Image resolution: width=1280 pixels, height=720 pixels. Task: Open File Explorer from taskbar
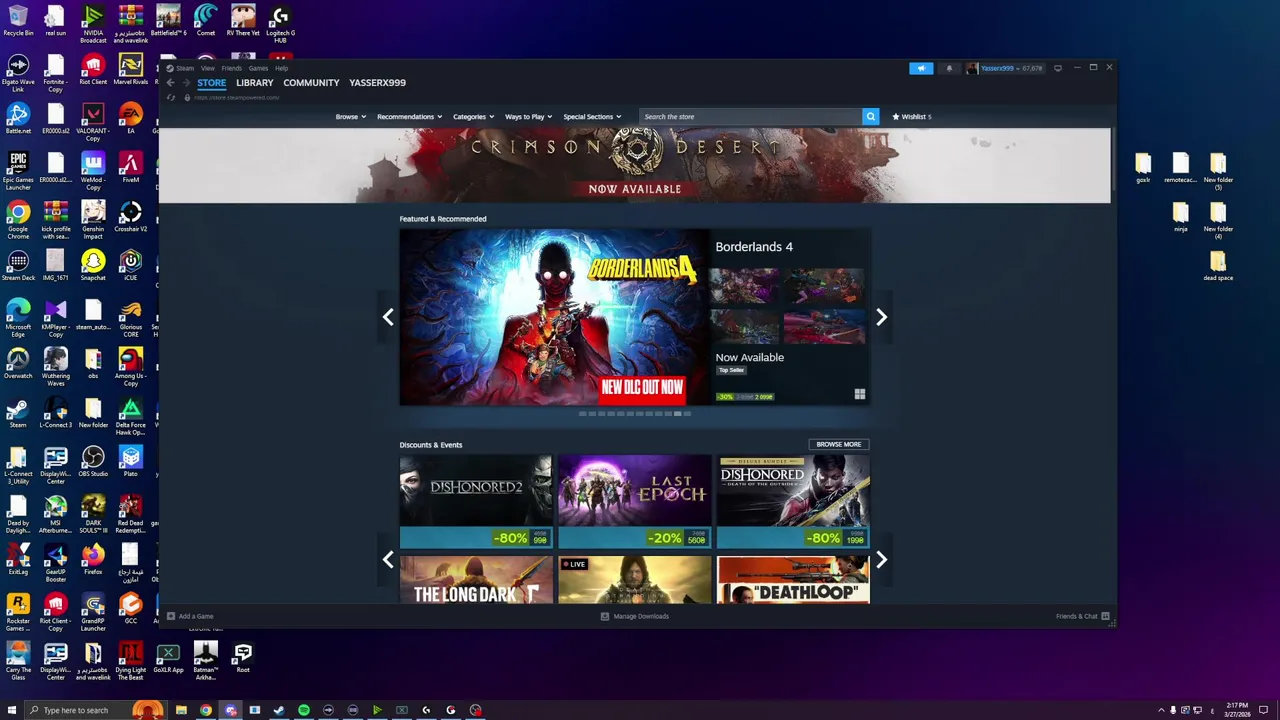click(x=181, y=710)
